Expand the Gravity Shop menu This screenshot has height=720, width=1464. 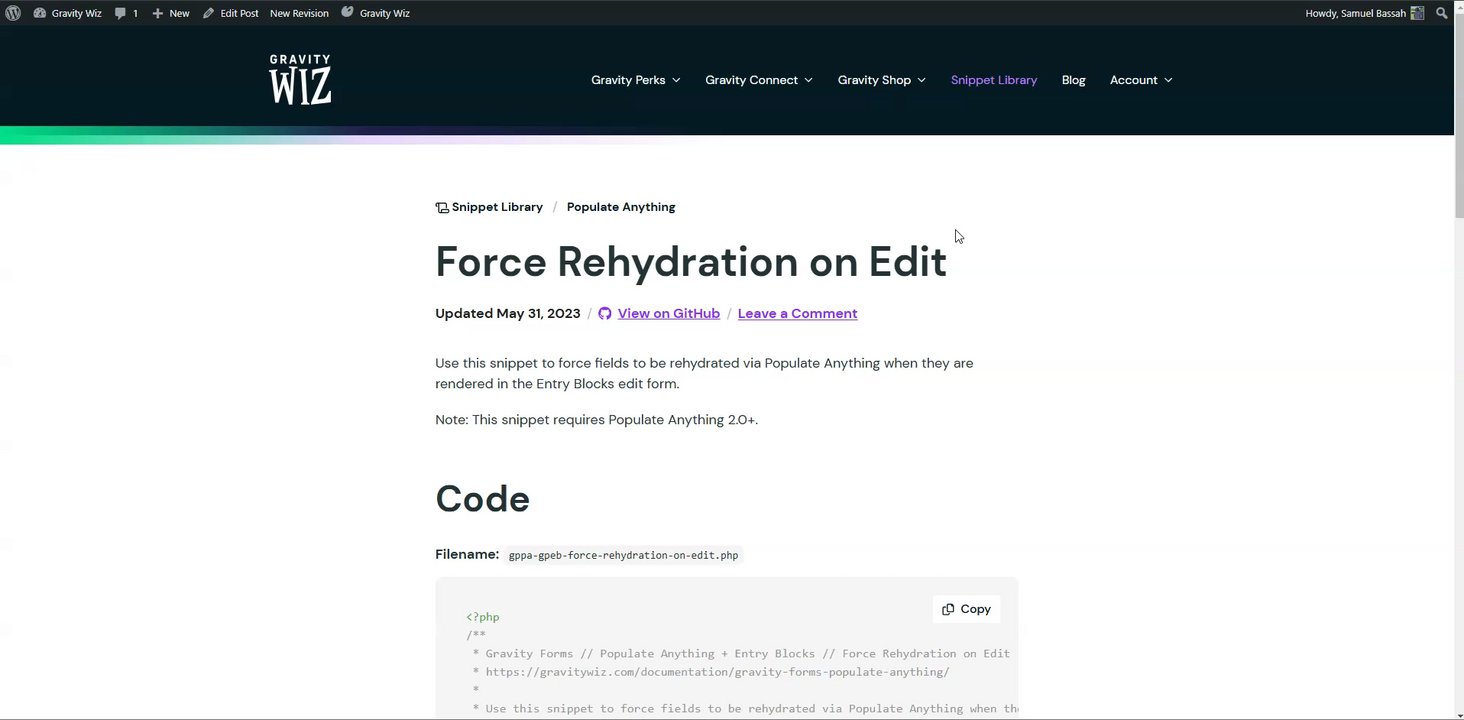(882, 80)
